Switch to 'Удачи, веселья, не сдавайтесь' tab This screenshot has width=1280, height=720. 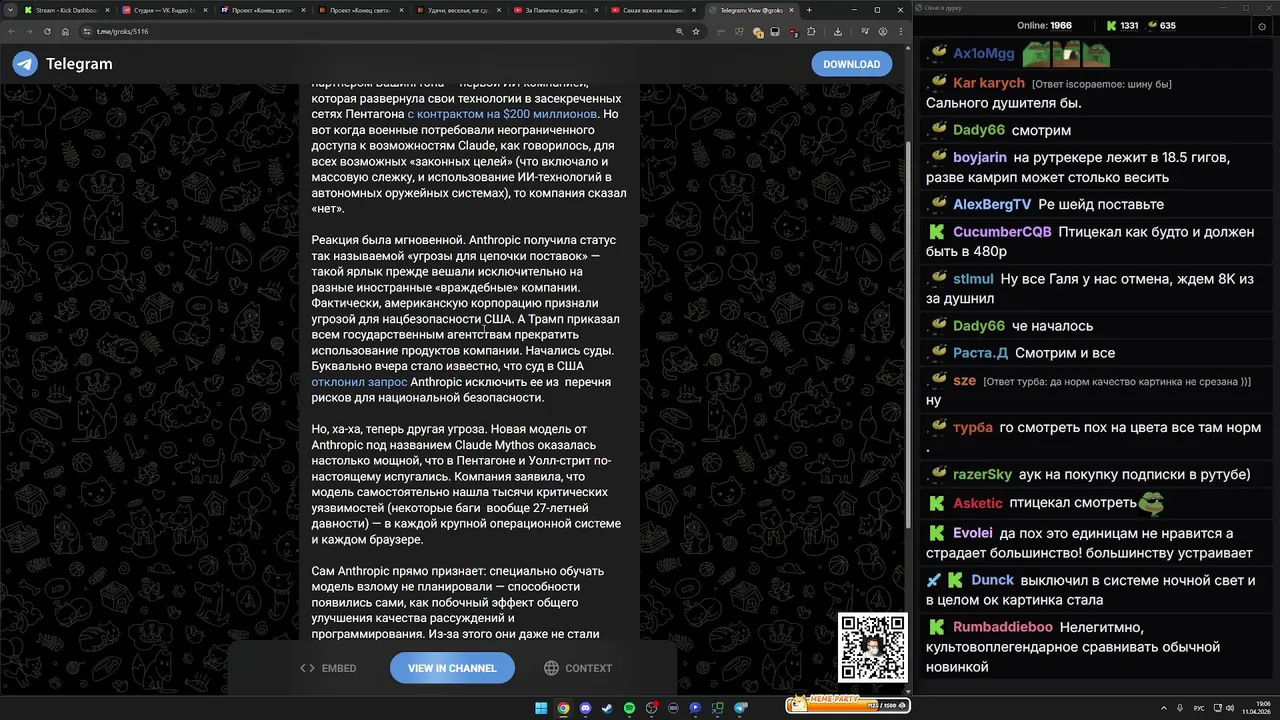pos(457,10)
